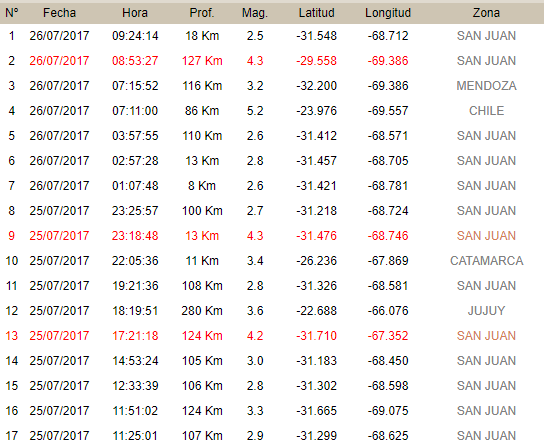Viewport: 544px width, 441px height.
Task: Click magnitude 5.2 in row 4
Action: pyautogui.click(x=255, y=111)
